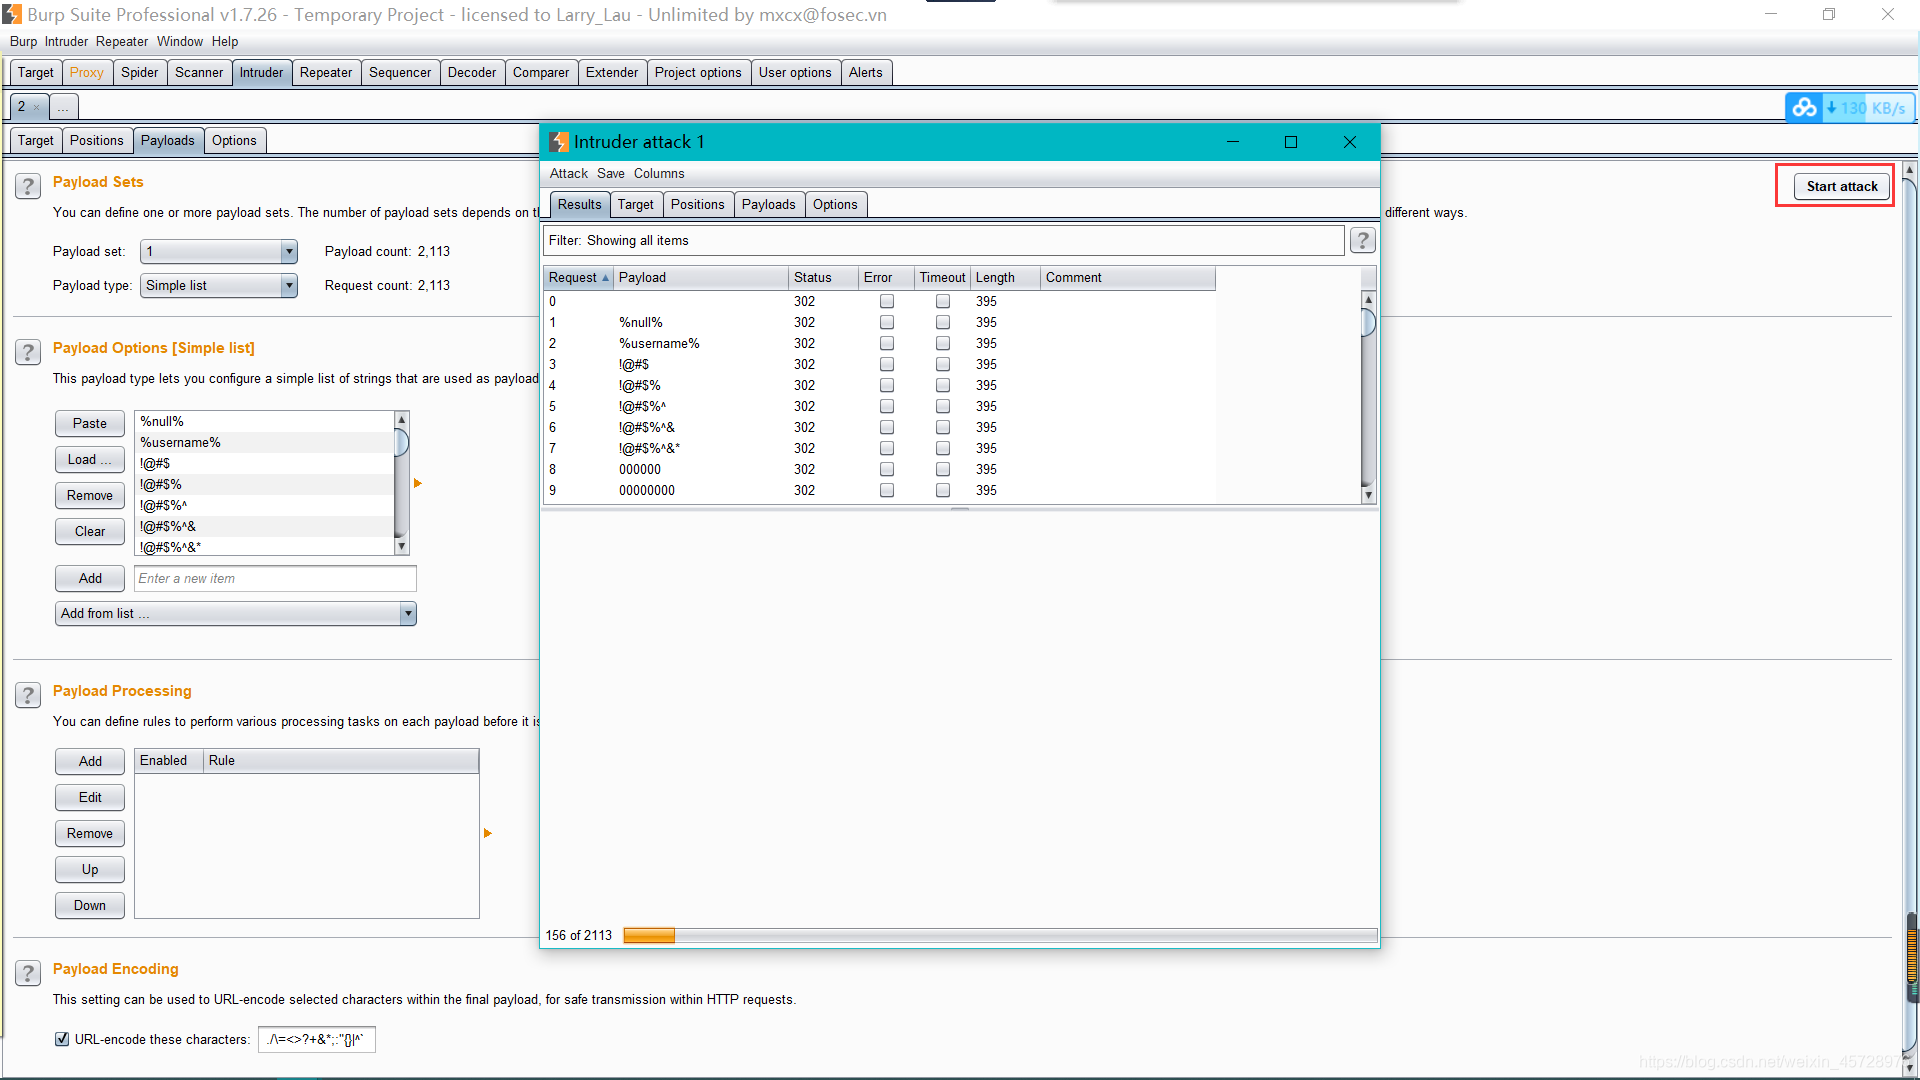Click the Burp icon in Intruder attack title bar
Screen dimensions: 1920x1080
click(x=559, y=142)
